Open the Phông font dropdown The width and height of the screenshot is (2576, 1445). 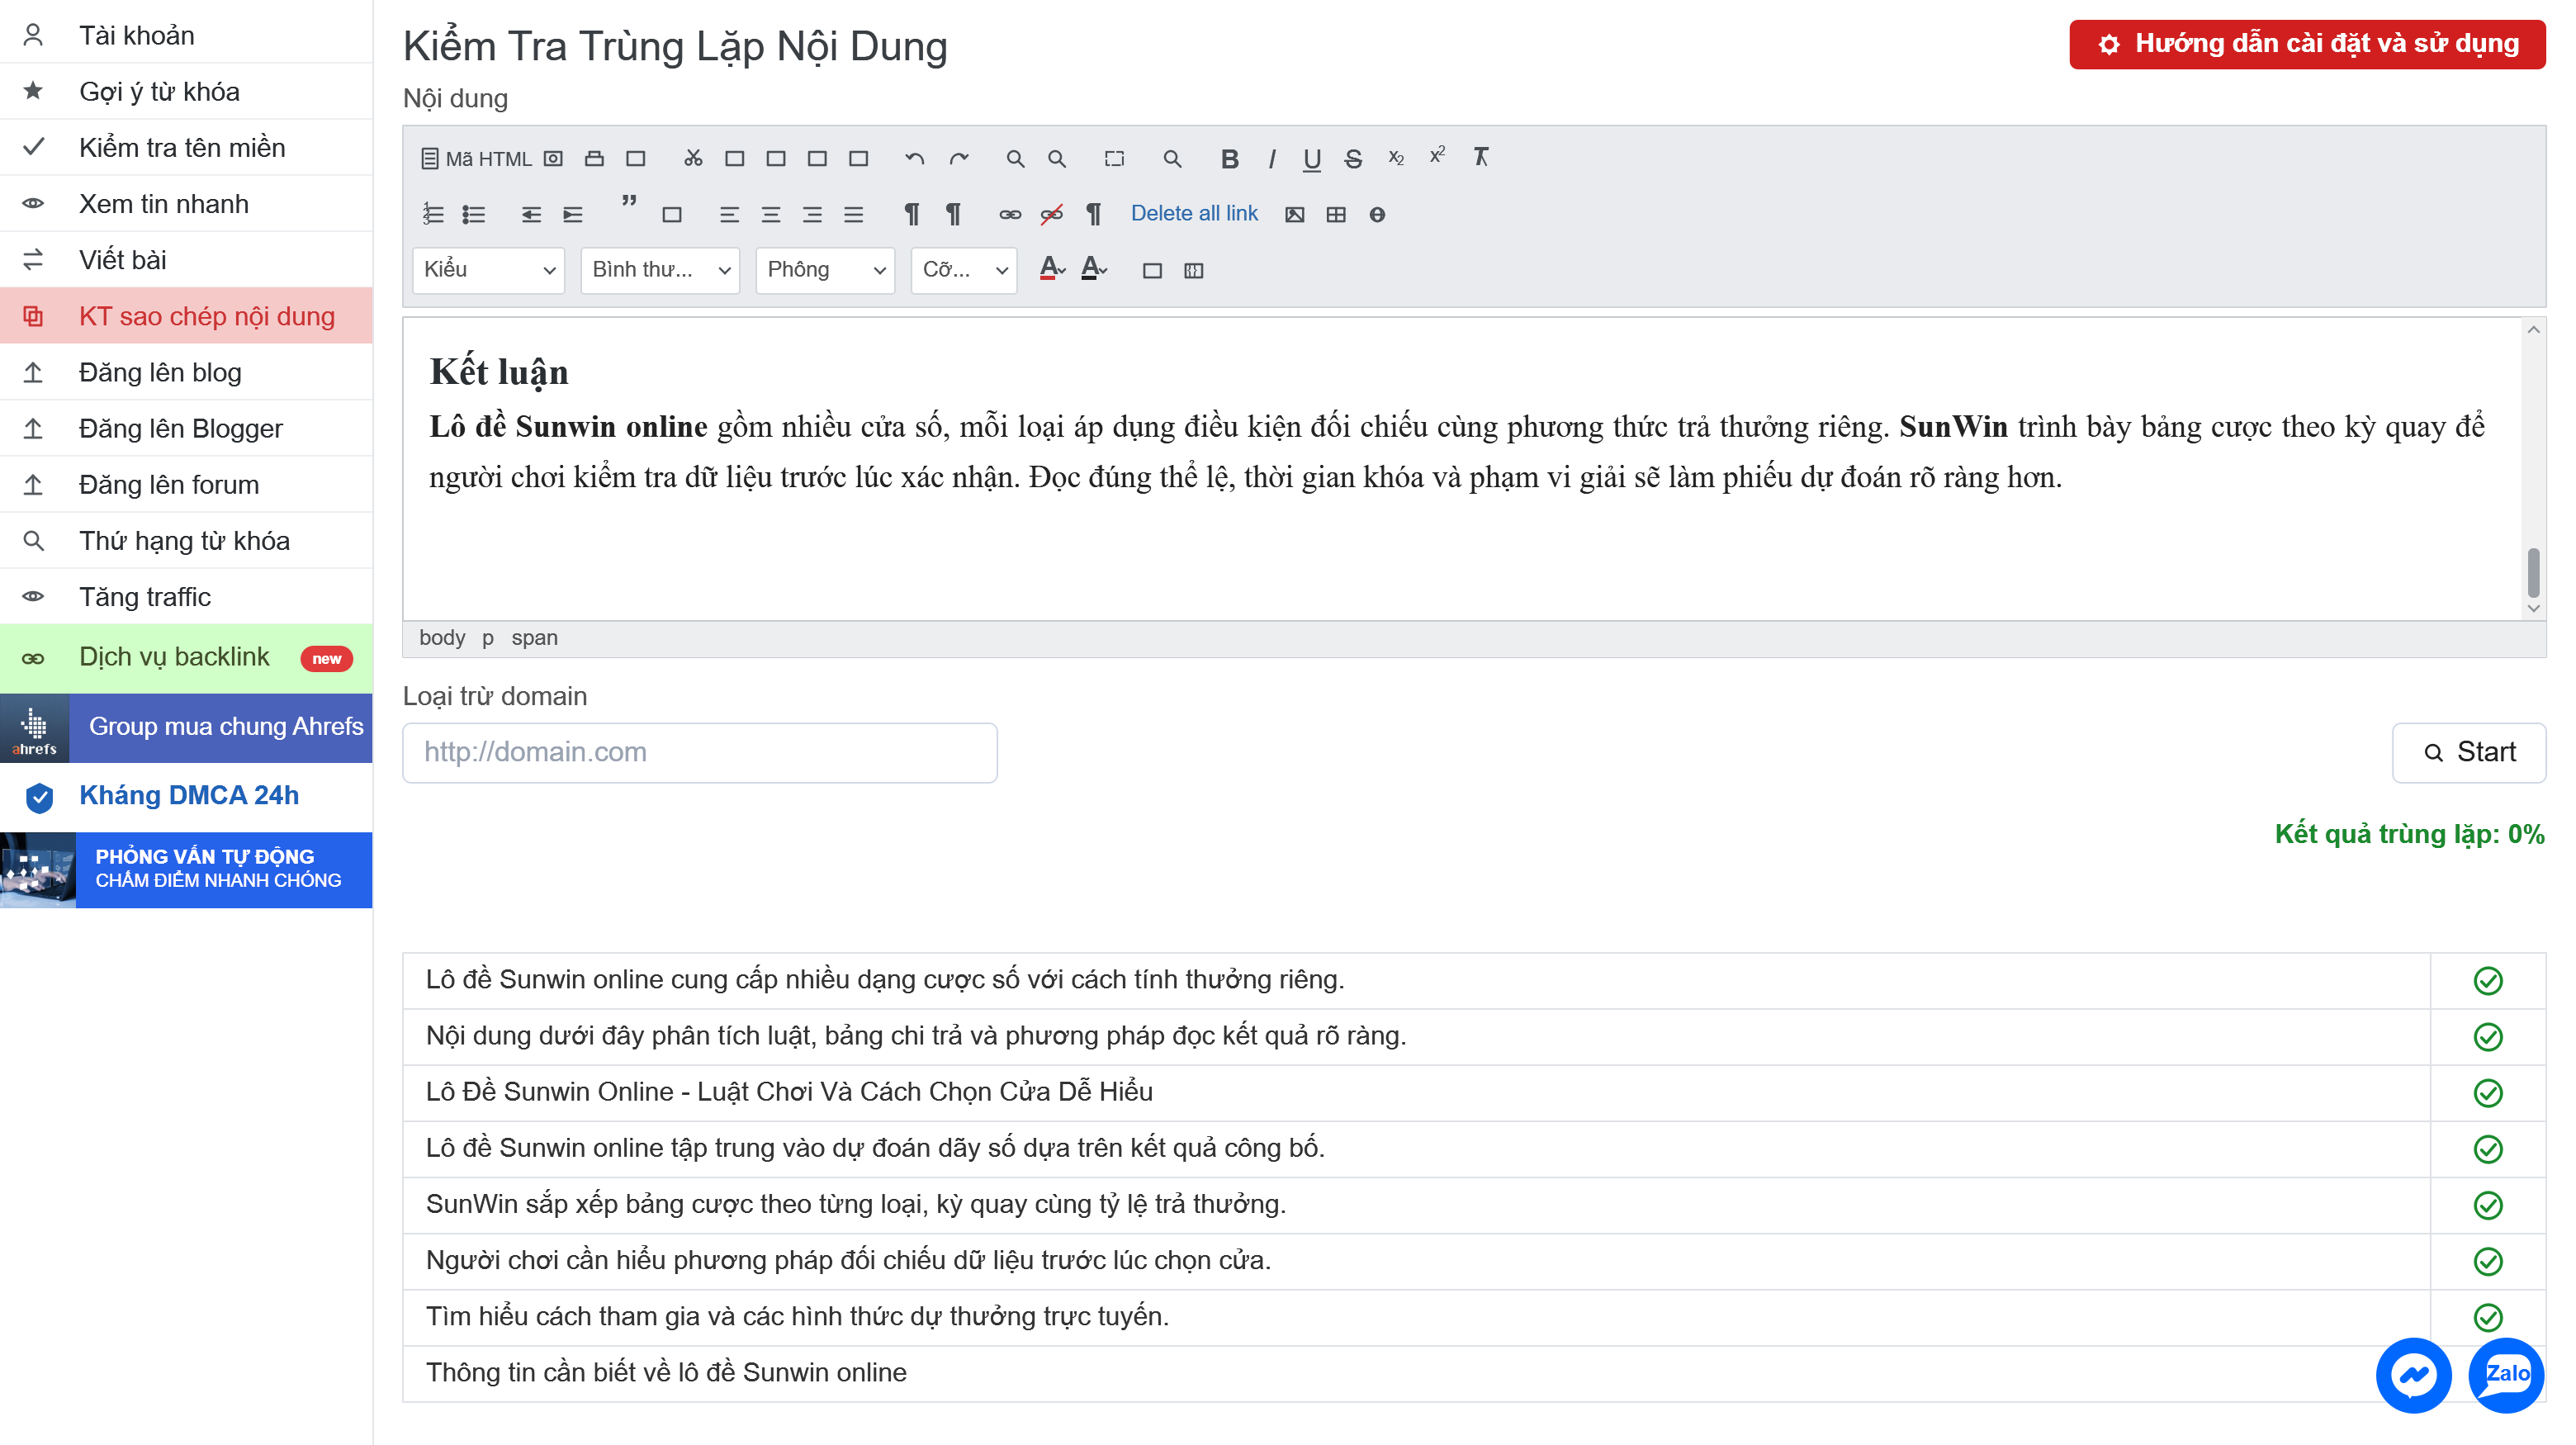825,270
